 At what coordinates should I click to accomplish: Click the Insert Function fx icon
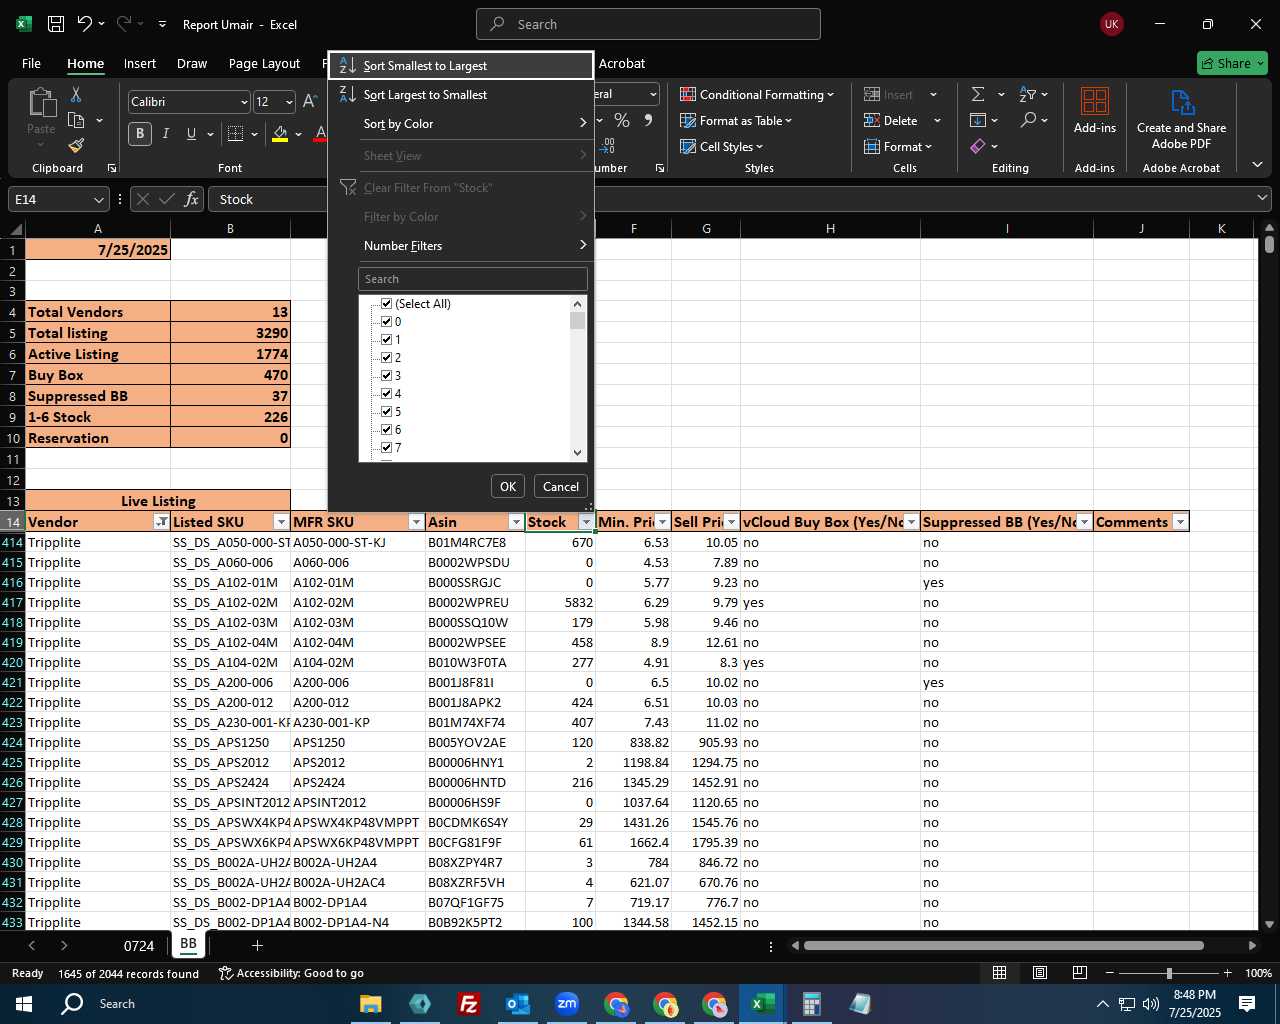point(191,199)
